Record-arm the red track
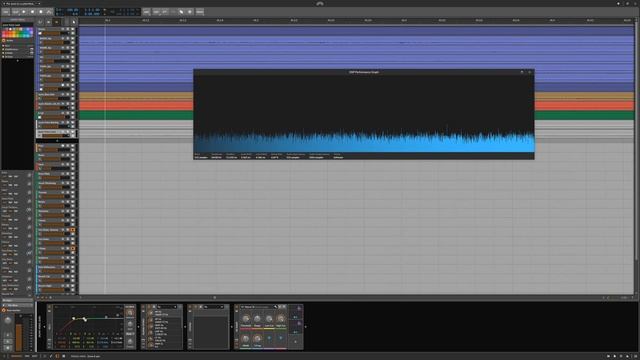This screenshot has height=360, width=640. coord(63,104)
